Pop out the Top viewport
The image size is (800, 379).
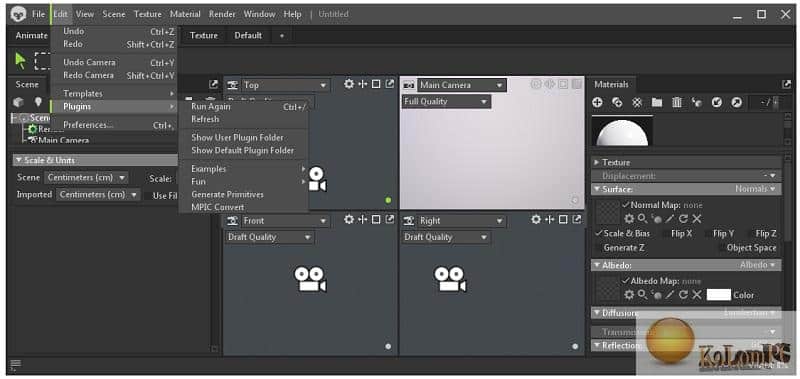pyautogui.click(x=390, y=84)
